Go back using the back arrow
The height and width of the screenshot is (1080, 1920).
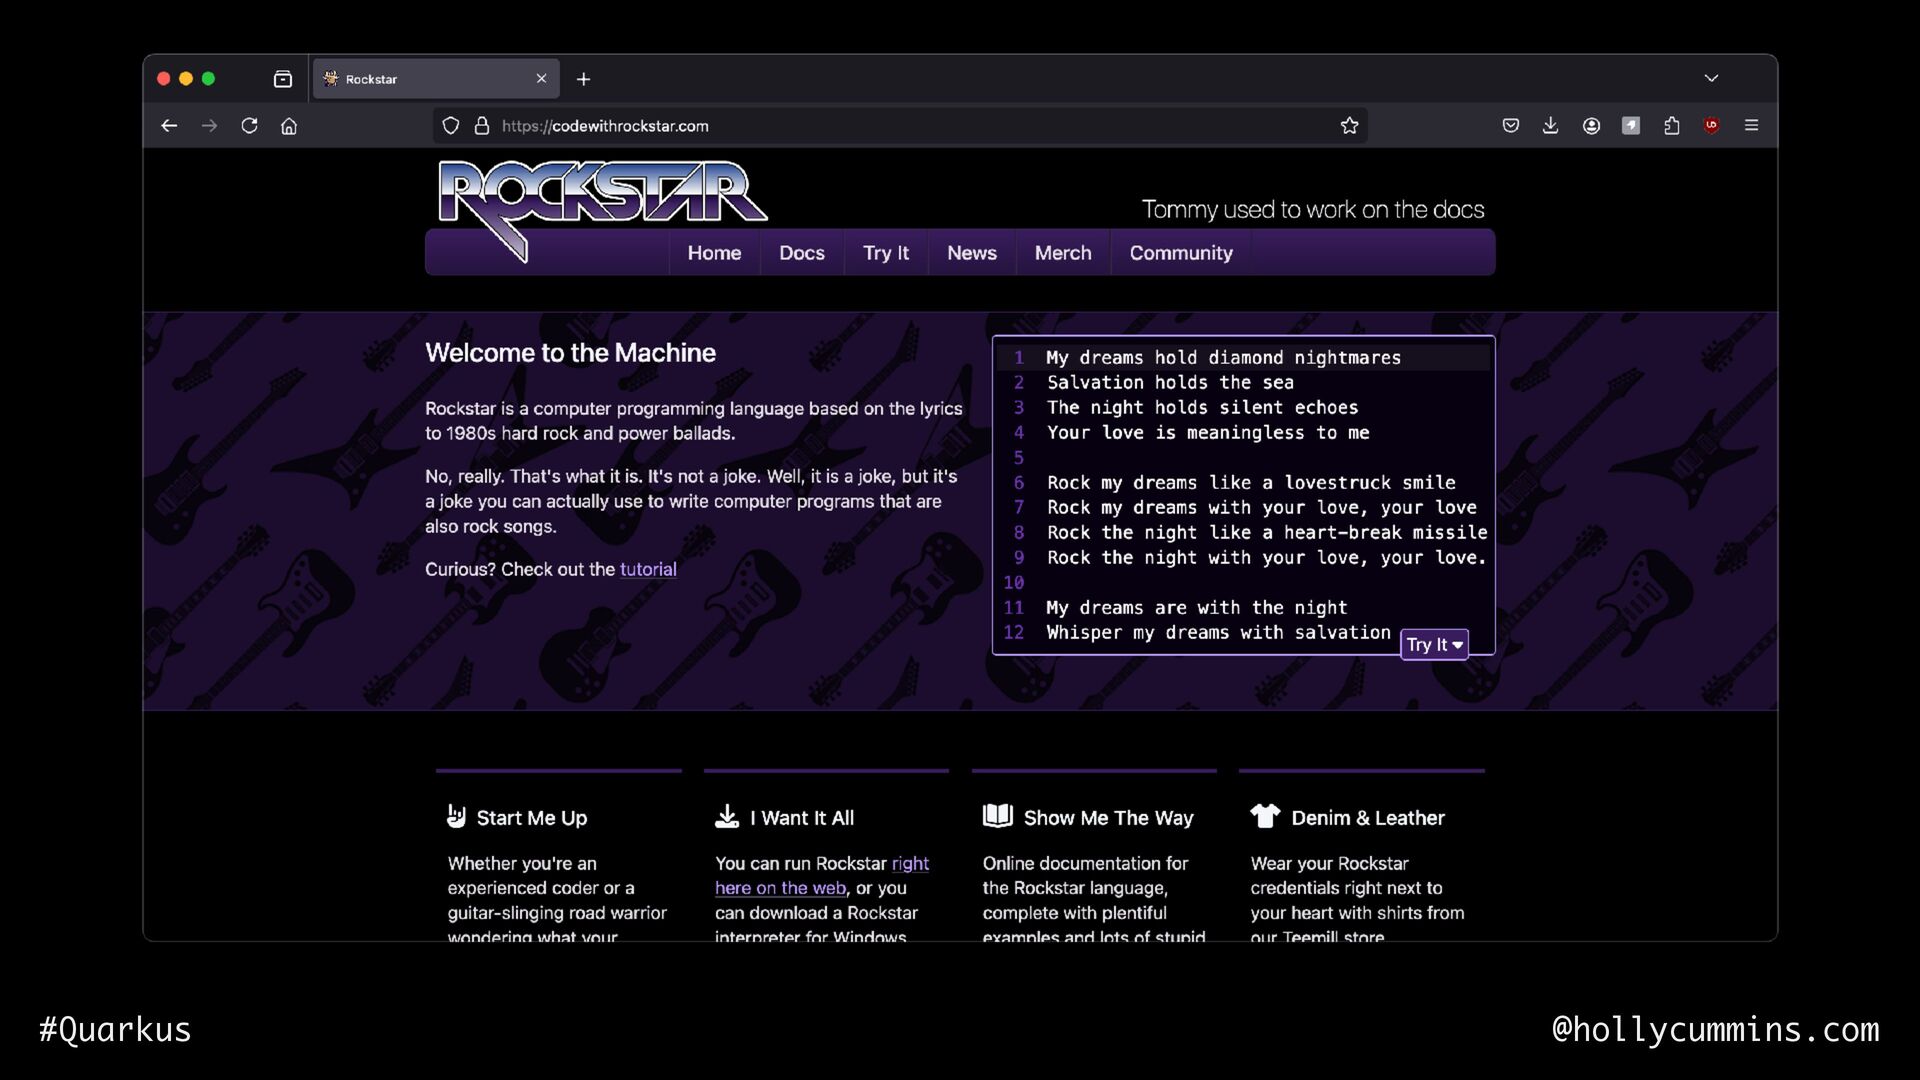tap(169, 126)
